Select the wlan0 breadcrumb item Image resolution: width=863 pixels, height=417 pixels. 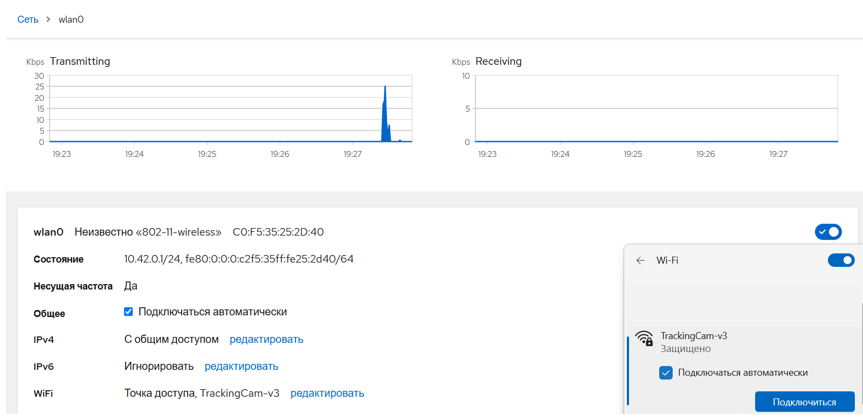(71, 19)
